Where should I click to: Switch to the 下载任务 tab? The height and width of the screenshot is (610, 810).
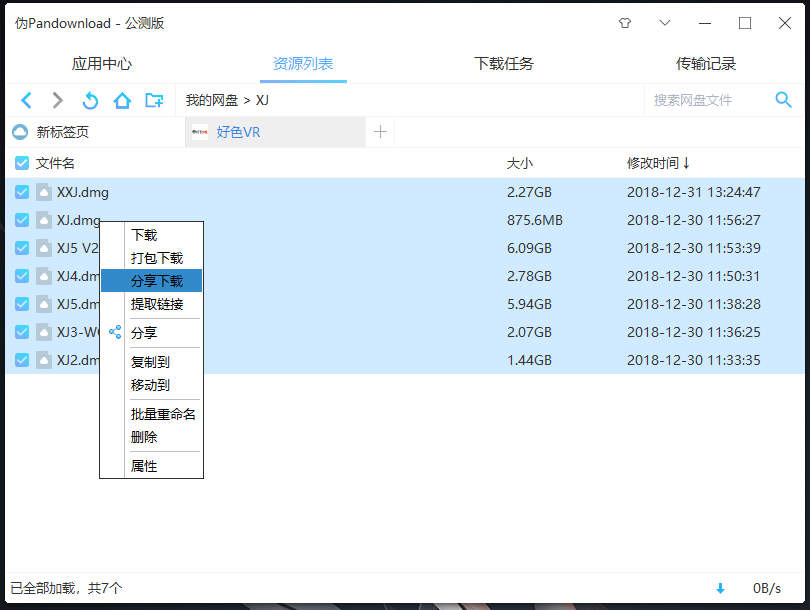tap(504, 64)
